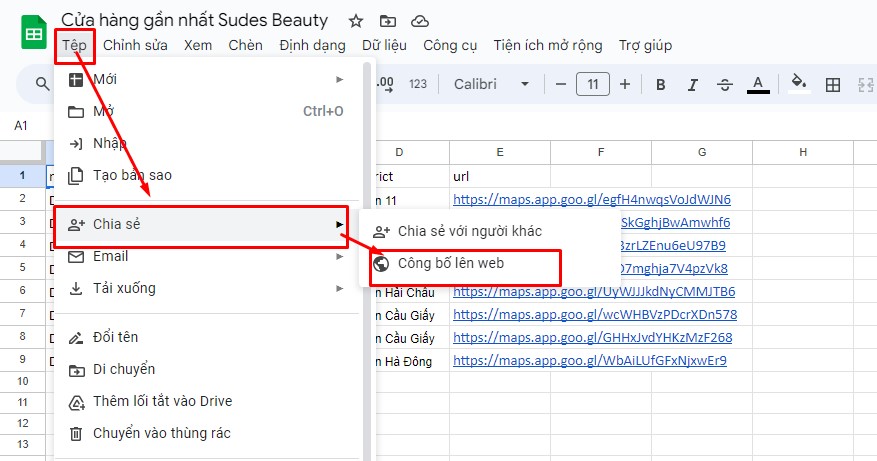Click the copy icon beside Tạo bản sao
This screenshot has height=461, width=877.
[76, 176]
